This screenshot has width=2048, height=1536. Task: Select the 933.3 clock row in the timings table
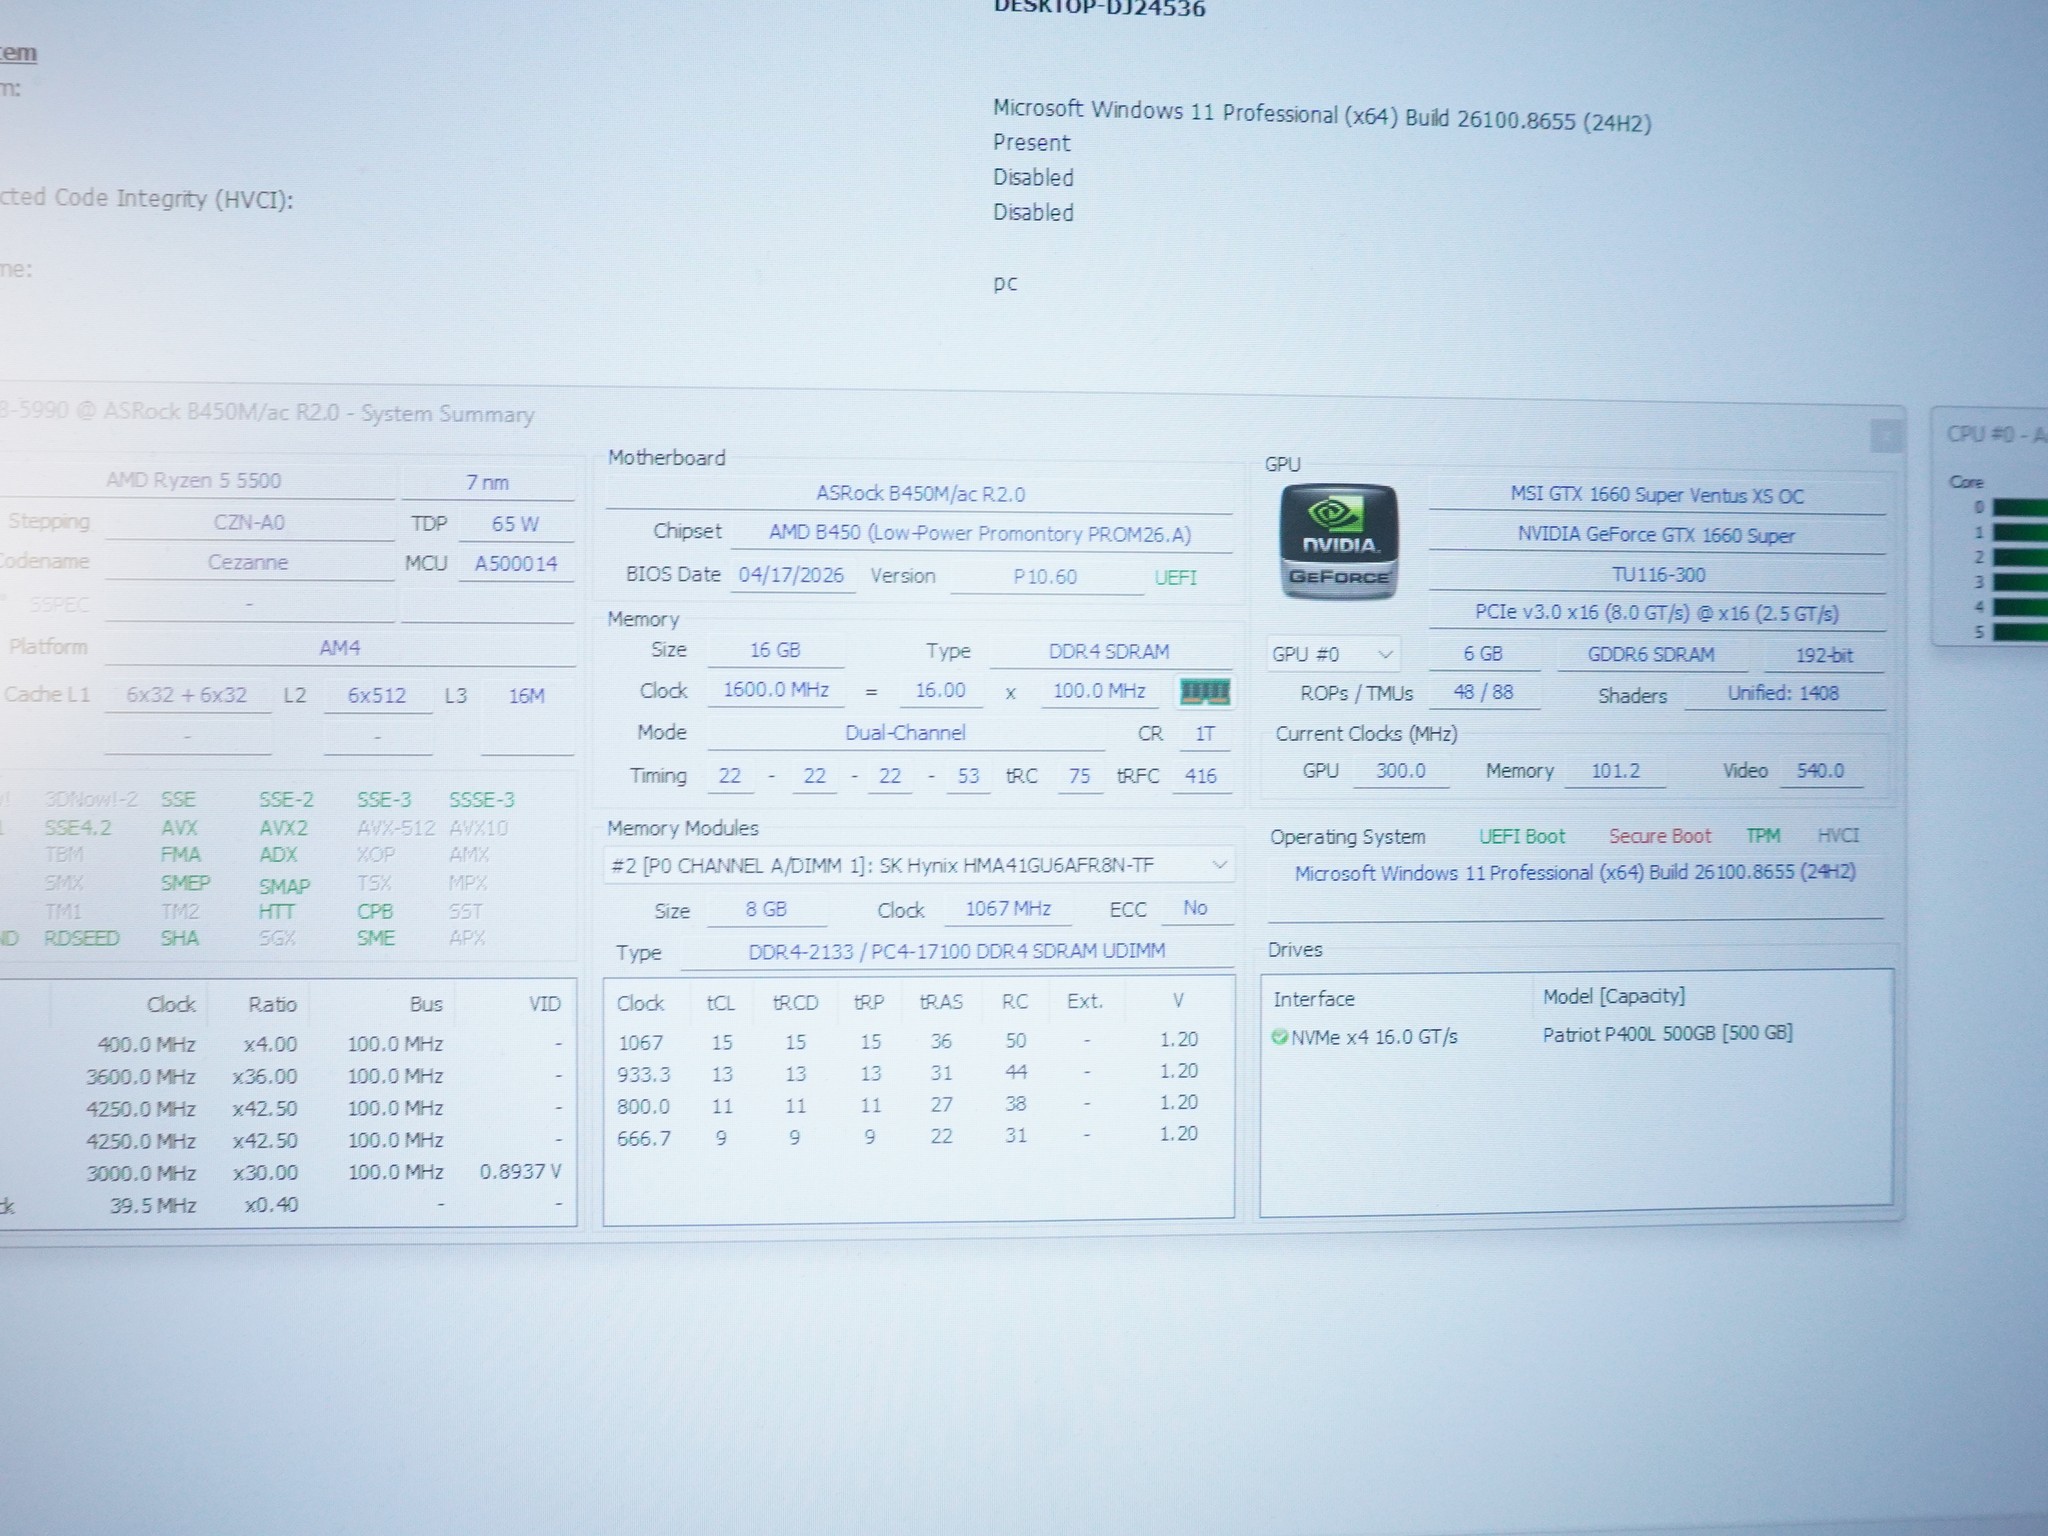click(x=908, y=1073)
